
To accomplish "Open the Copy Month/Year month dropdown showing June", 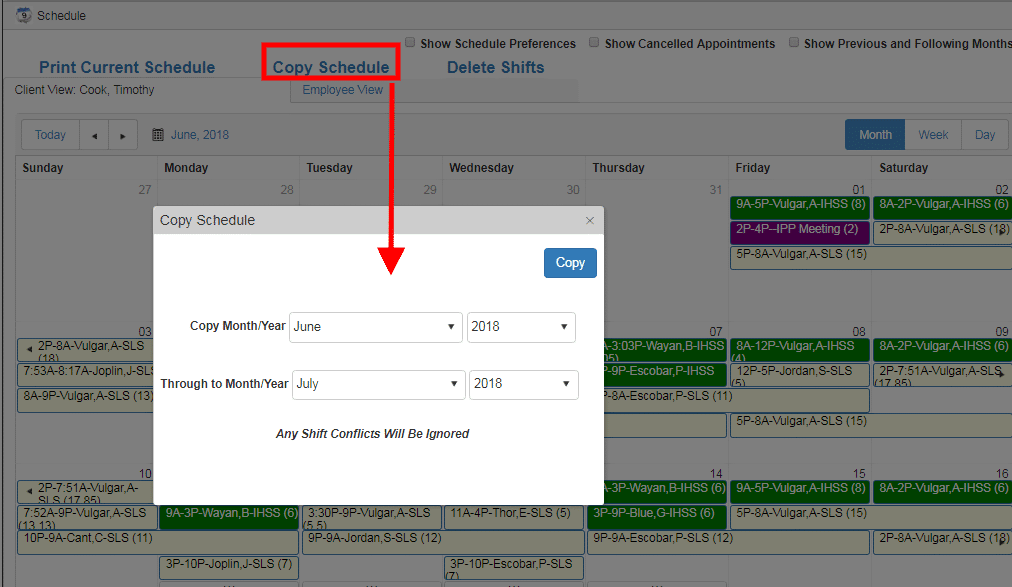I will click(x=375, y=327).
